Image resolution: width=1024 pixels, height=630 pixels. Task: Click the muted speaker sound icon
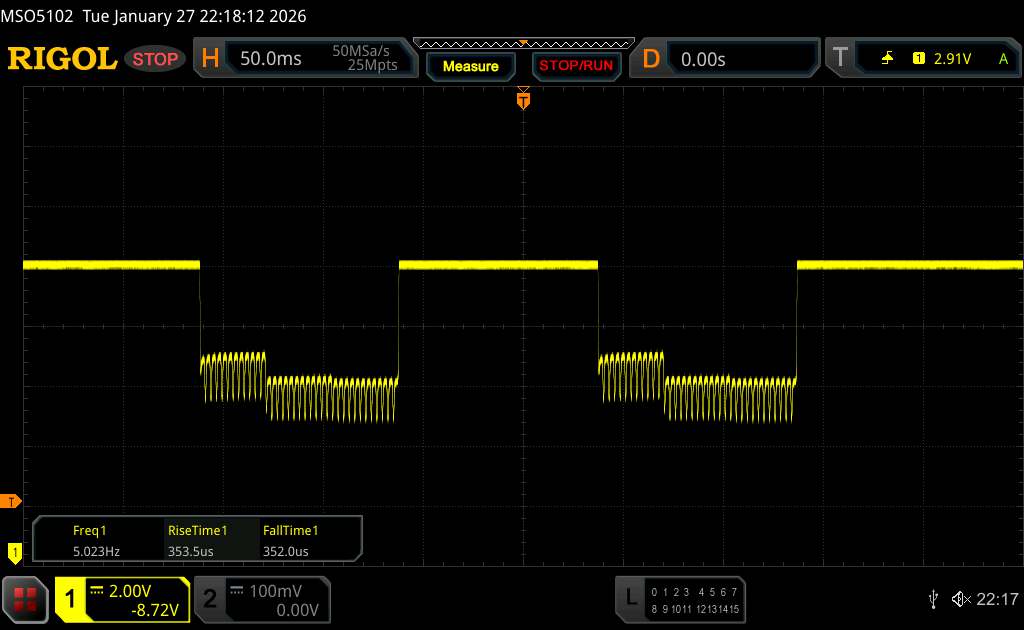[x=960, y=599]
